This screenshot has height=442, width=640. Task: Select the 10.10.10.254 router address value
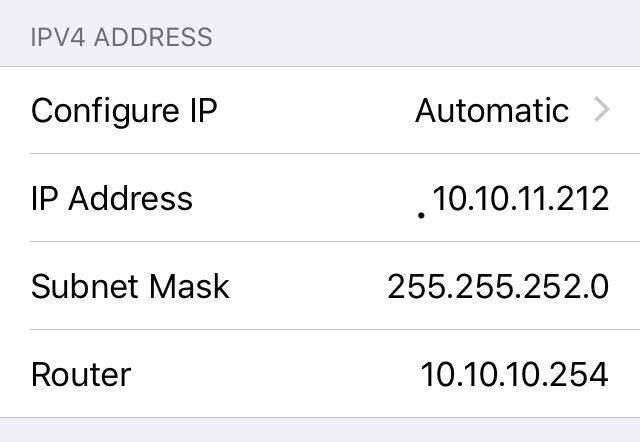pos(514,375)
